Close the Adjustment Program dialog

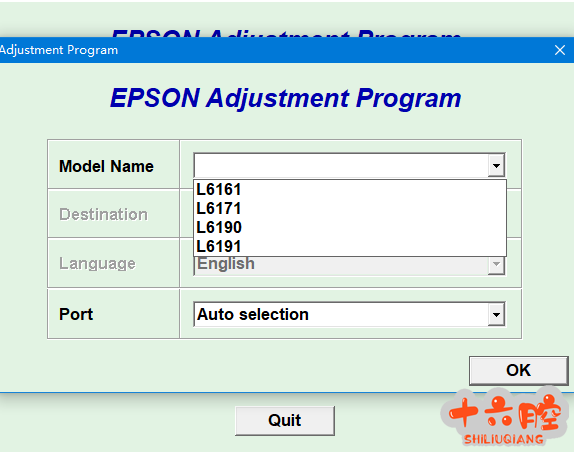click(560, 50)
